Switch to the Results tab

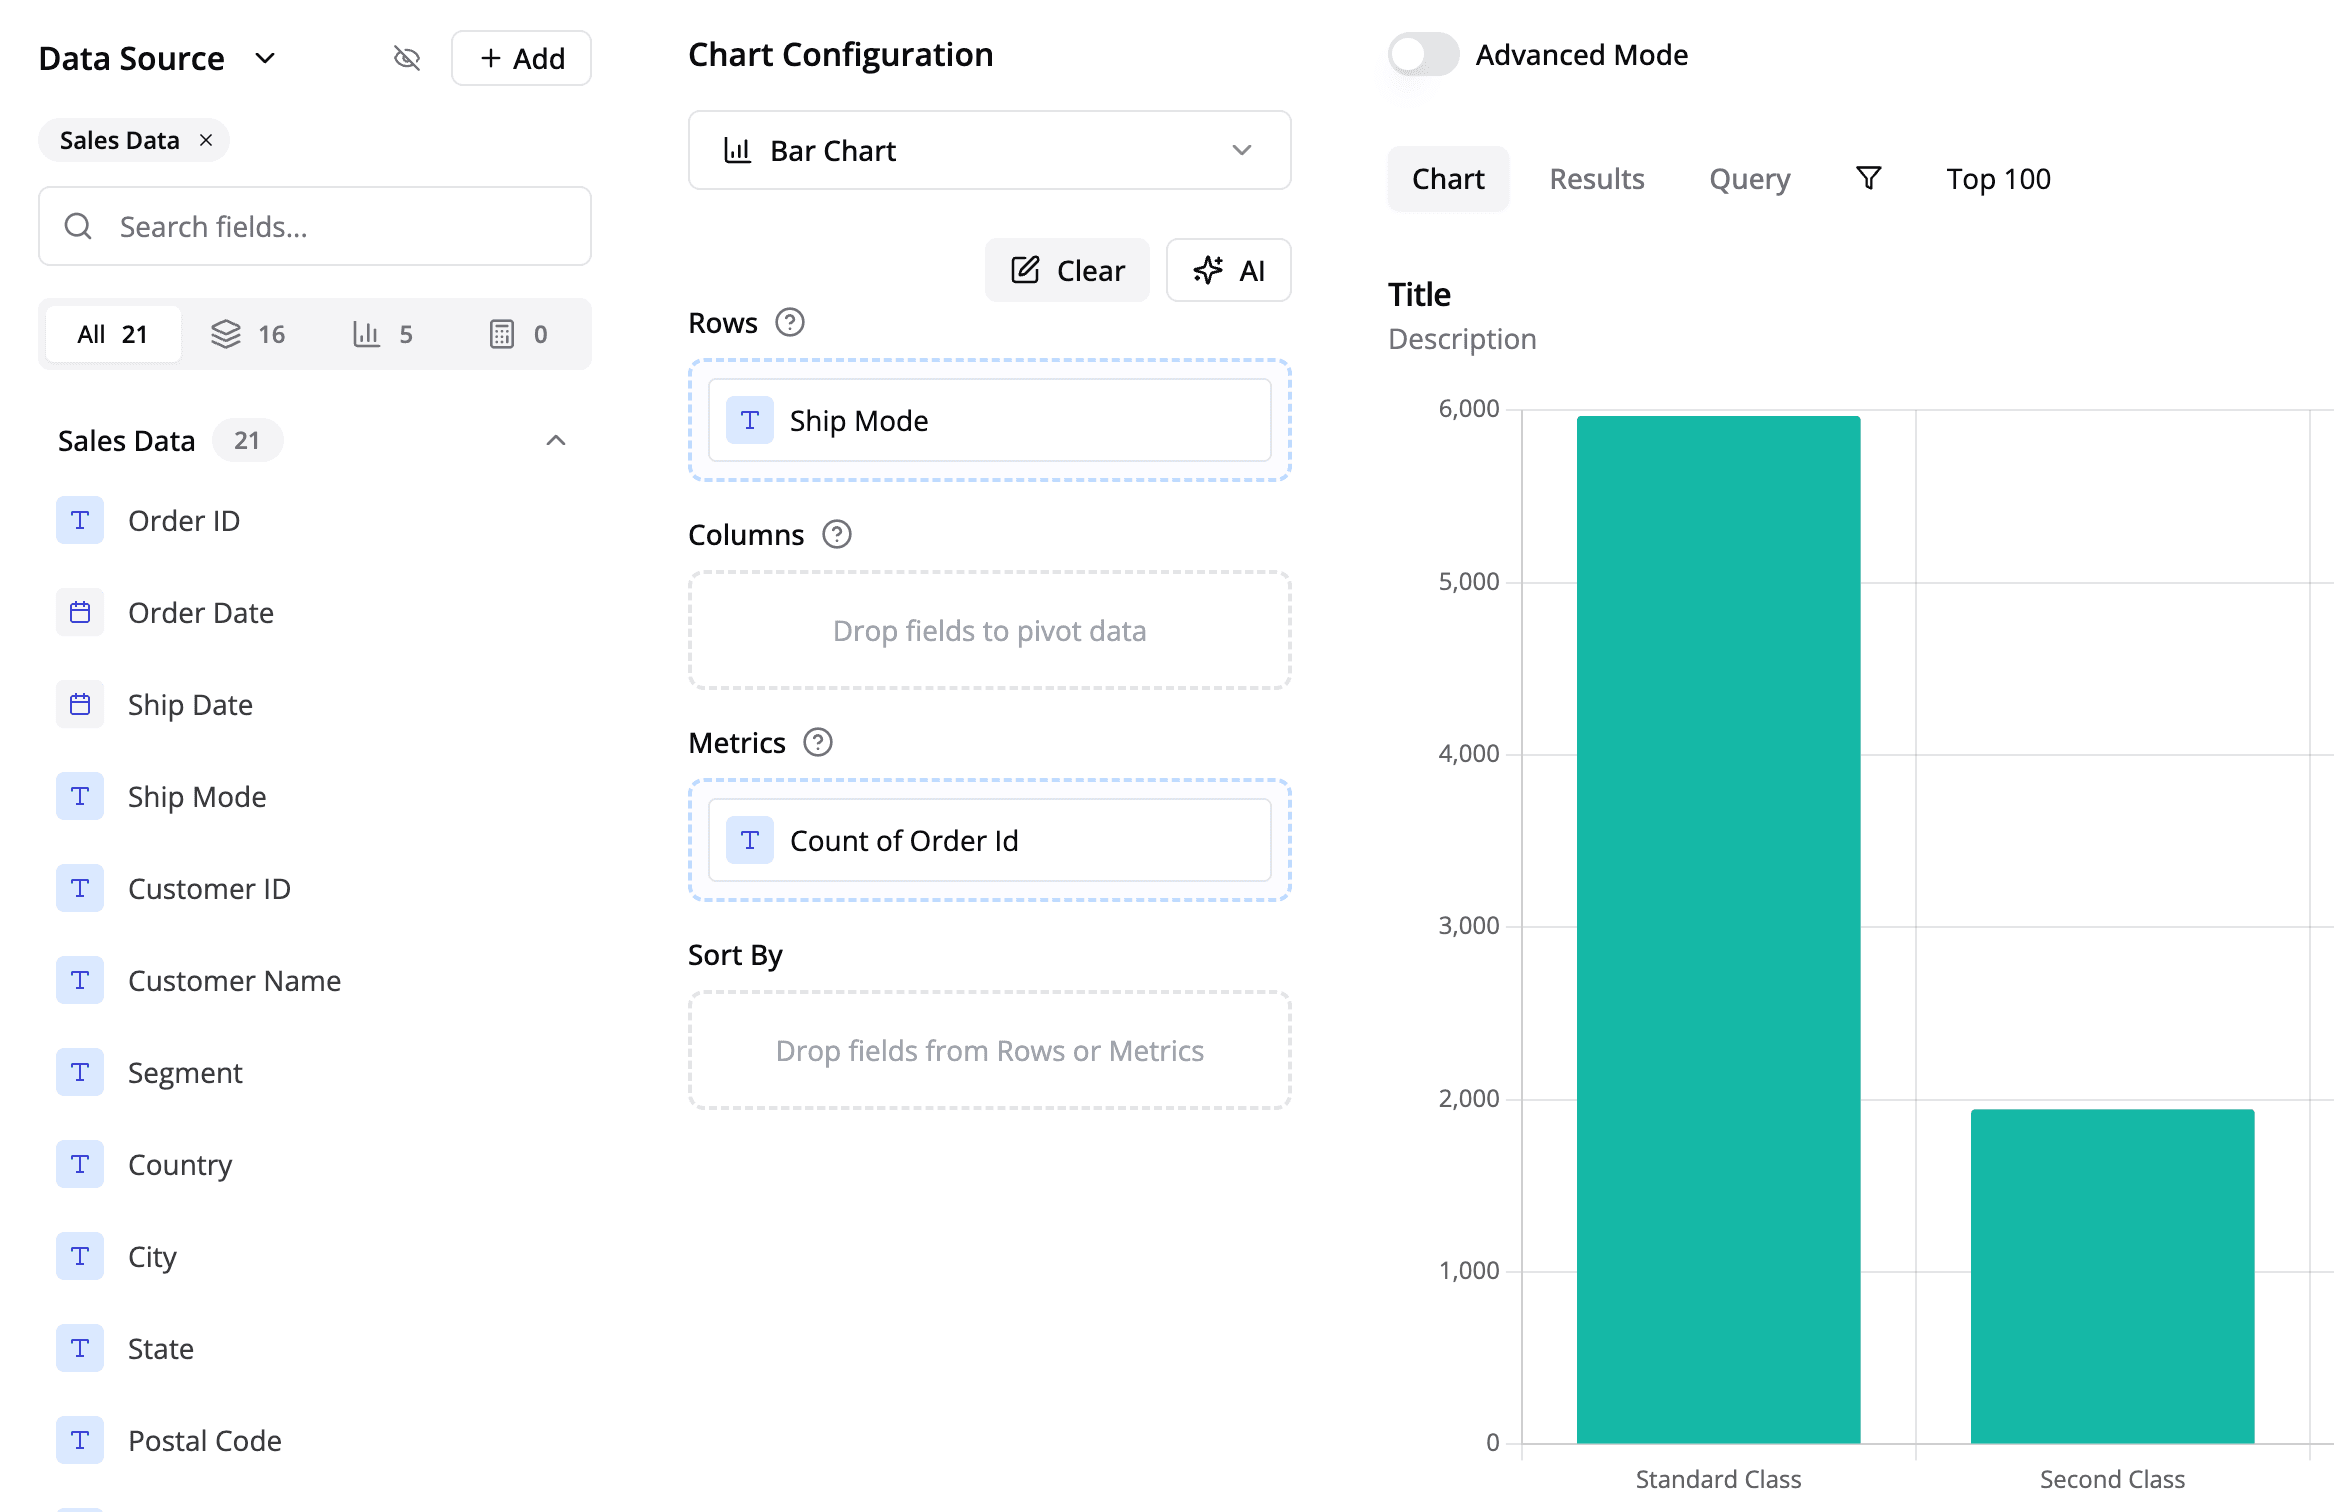[1596, 179]
